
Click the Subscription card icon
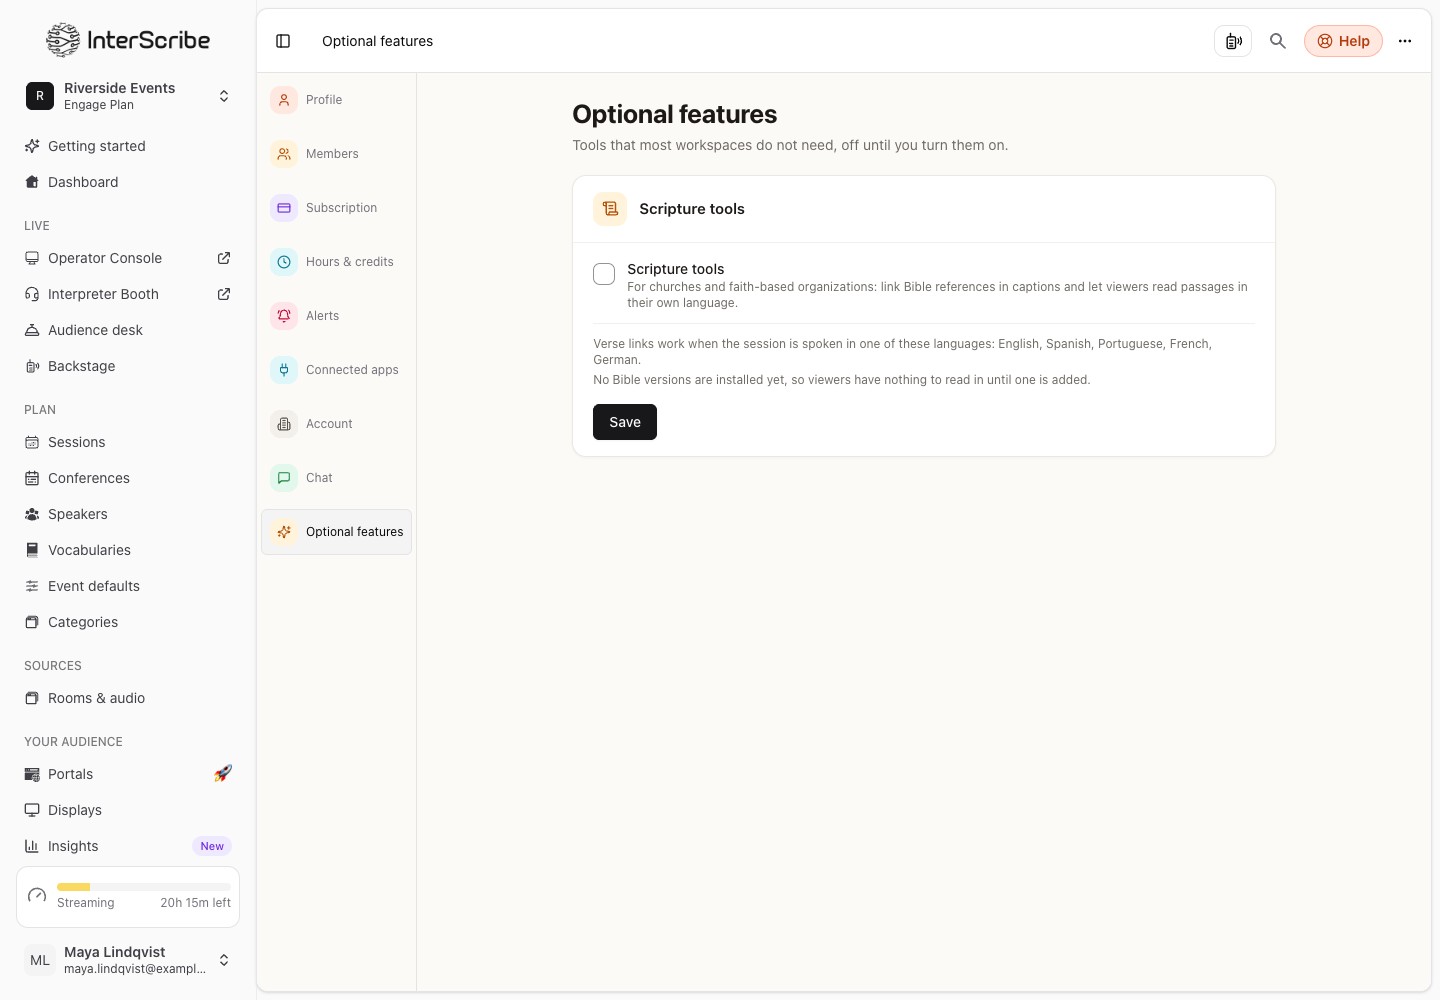coord(284,208)
